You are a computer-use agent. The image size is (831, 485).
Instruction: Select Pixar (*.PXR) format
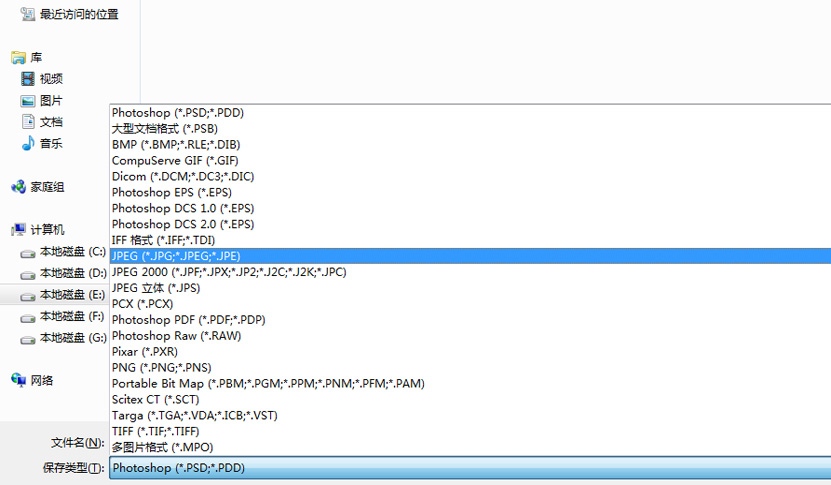(471, 351)
